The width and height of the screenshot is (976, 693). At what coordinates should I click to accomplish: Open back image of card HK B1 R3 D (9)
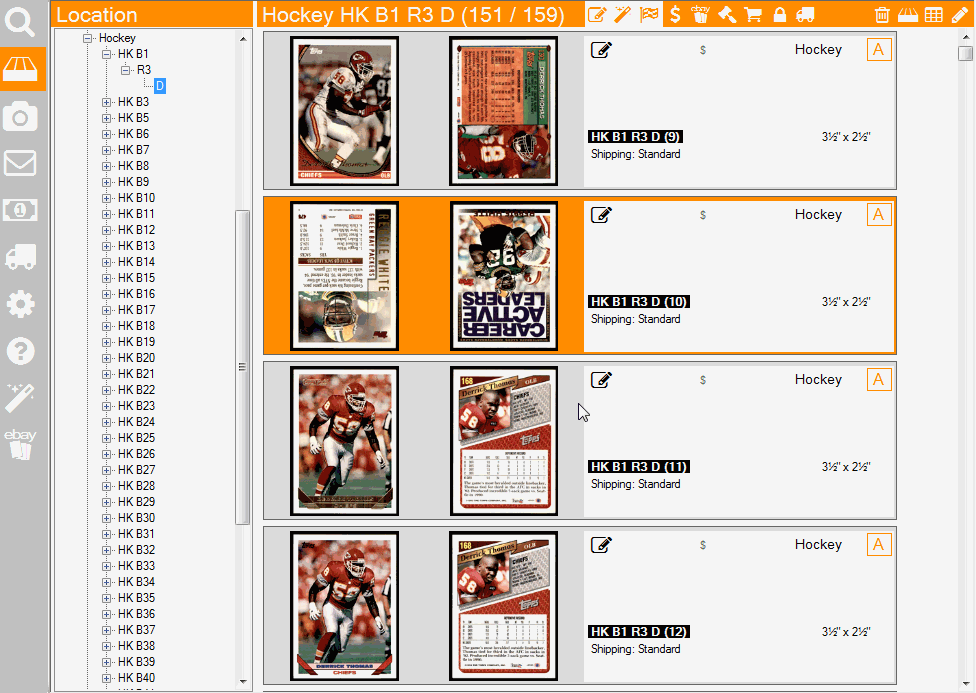504,111
